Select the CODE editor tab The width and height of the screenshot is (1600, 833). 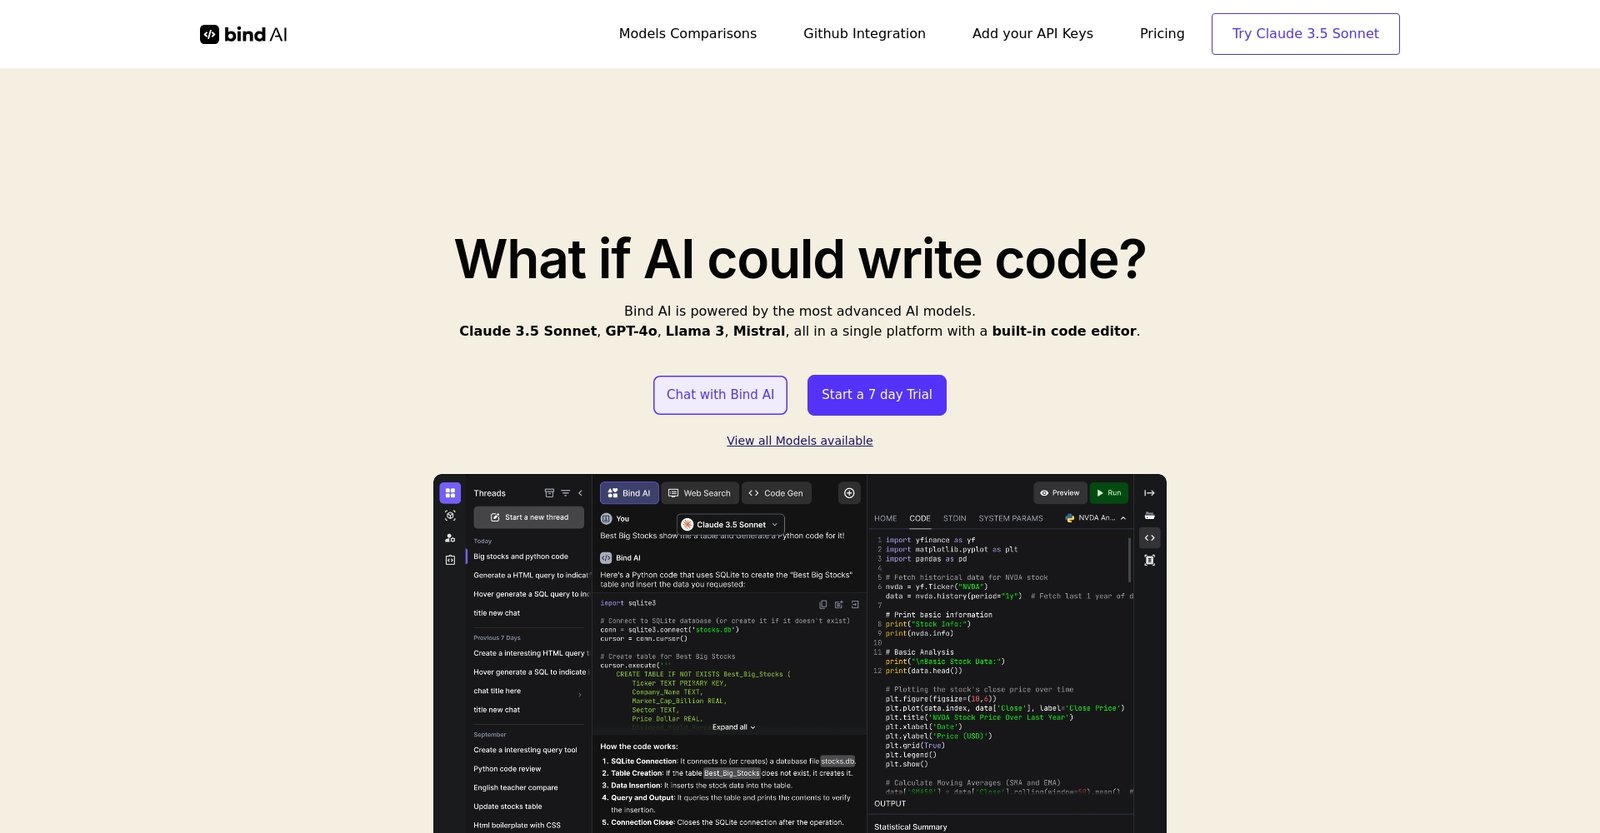[920, 519]
